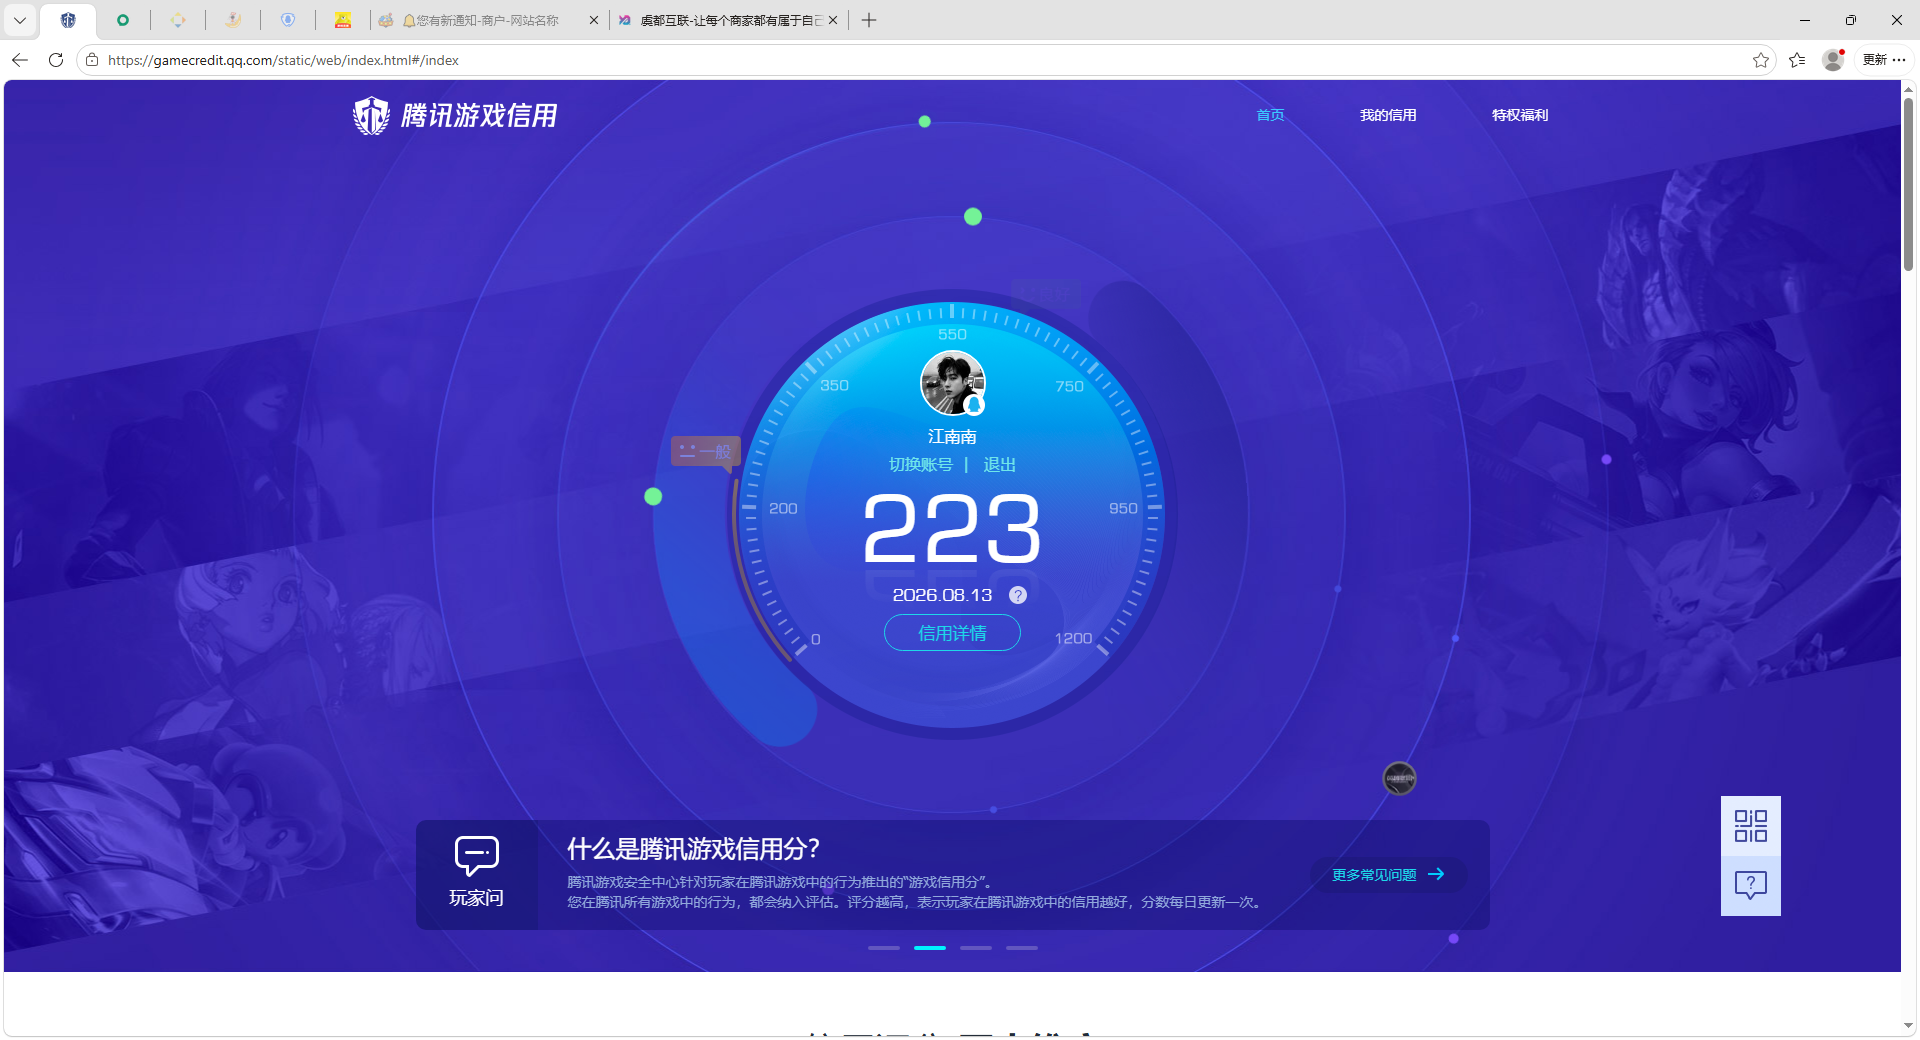The width and height of the screenshot is (1920, 1040).
Task: Open a new tab with the plus icon
Action: 869,20
